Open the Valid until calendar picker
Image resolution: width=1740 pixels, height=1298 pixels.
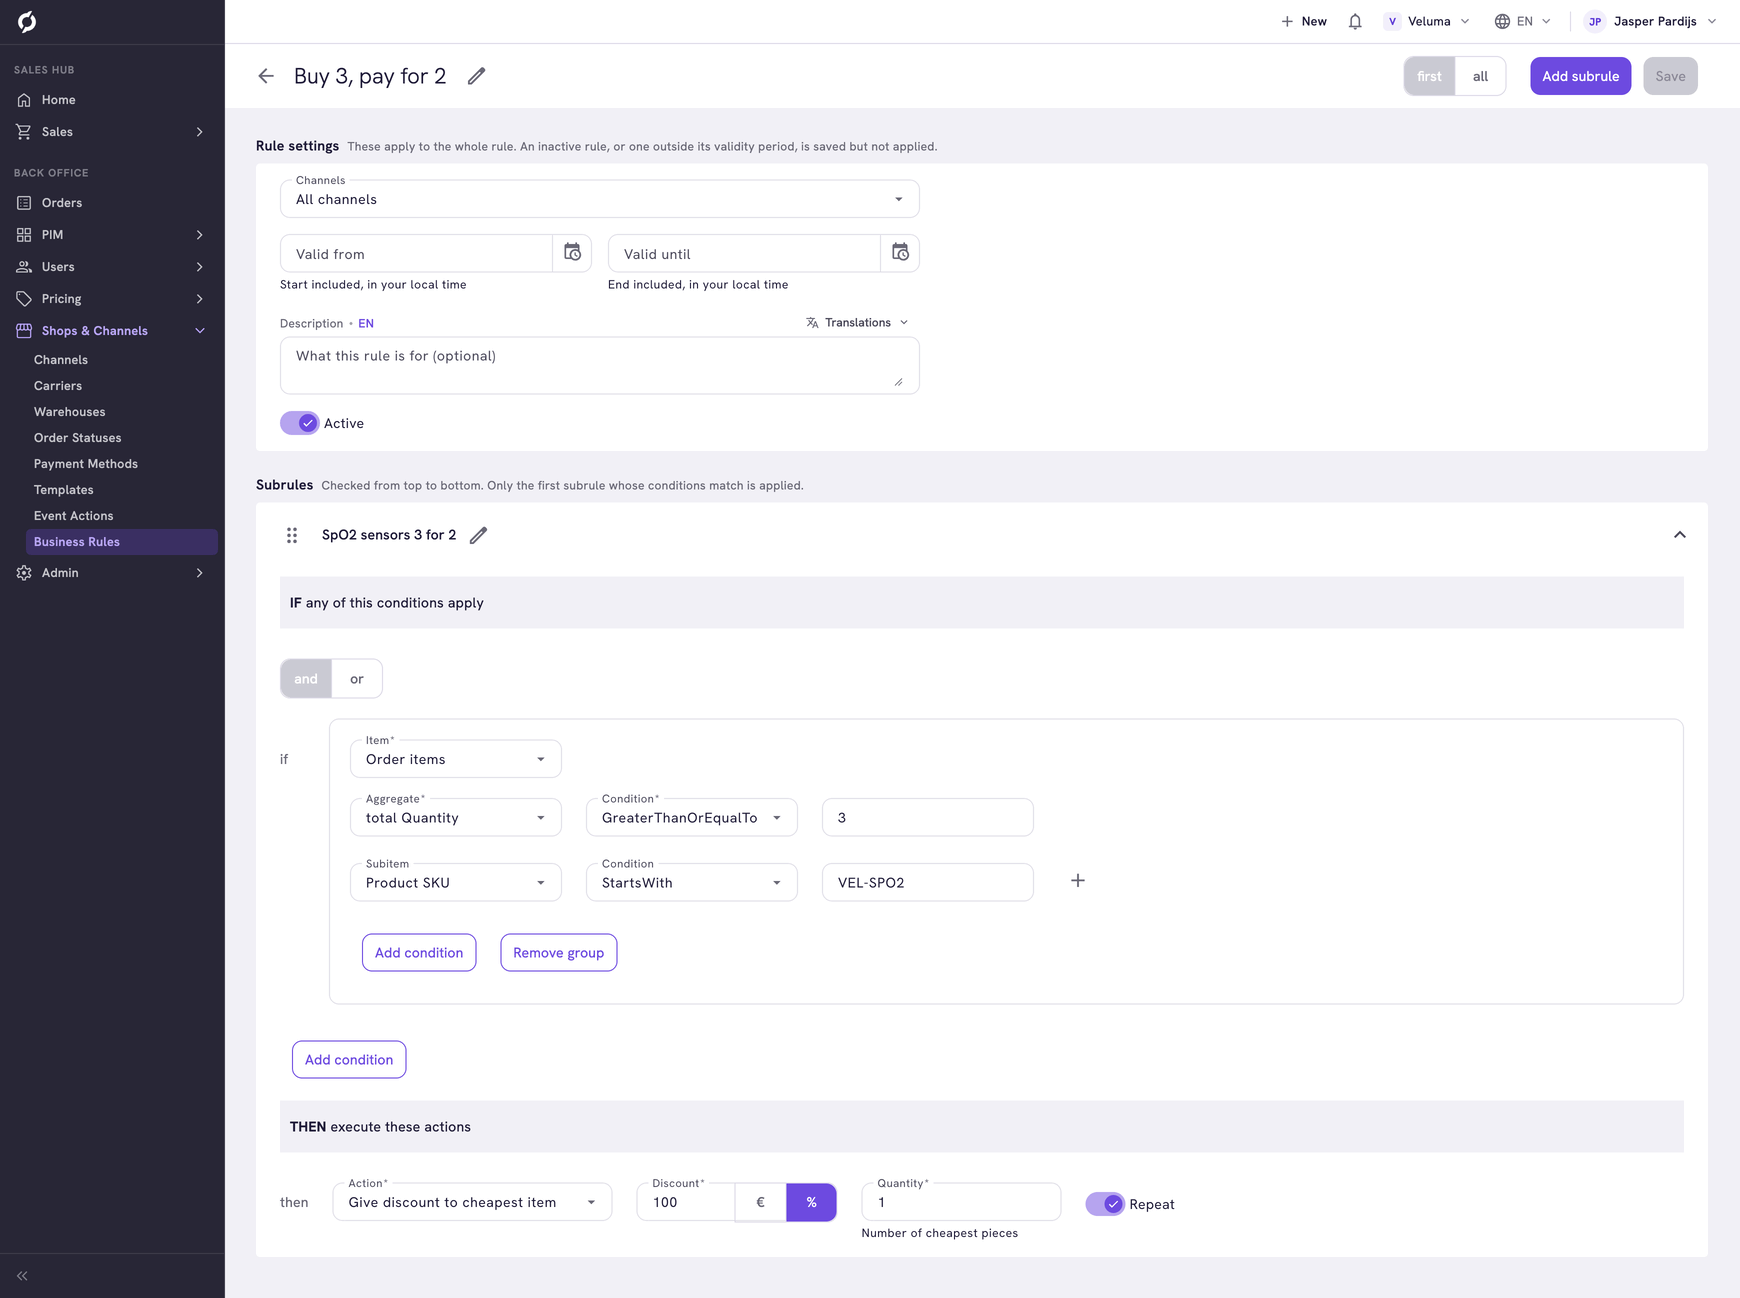pyautogui.click(x=900, y=253)
